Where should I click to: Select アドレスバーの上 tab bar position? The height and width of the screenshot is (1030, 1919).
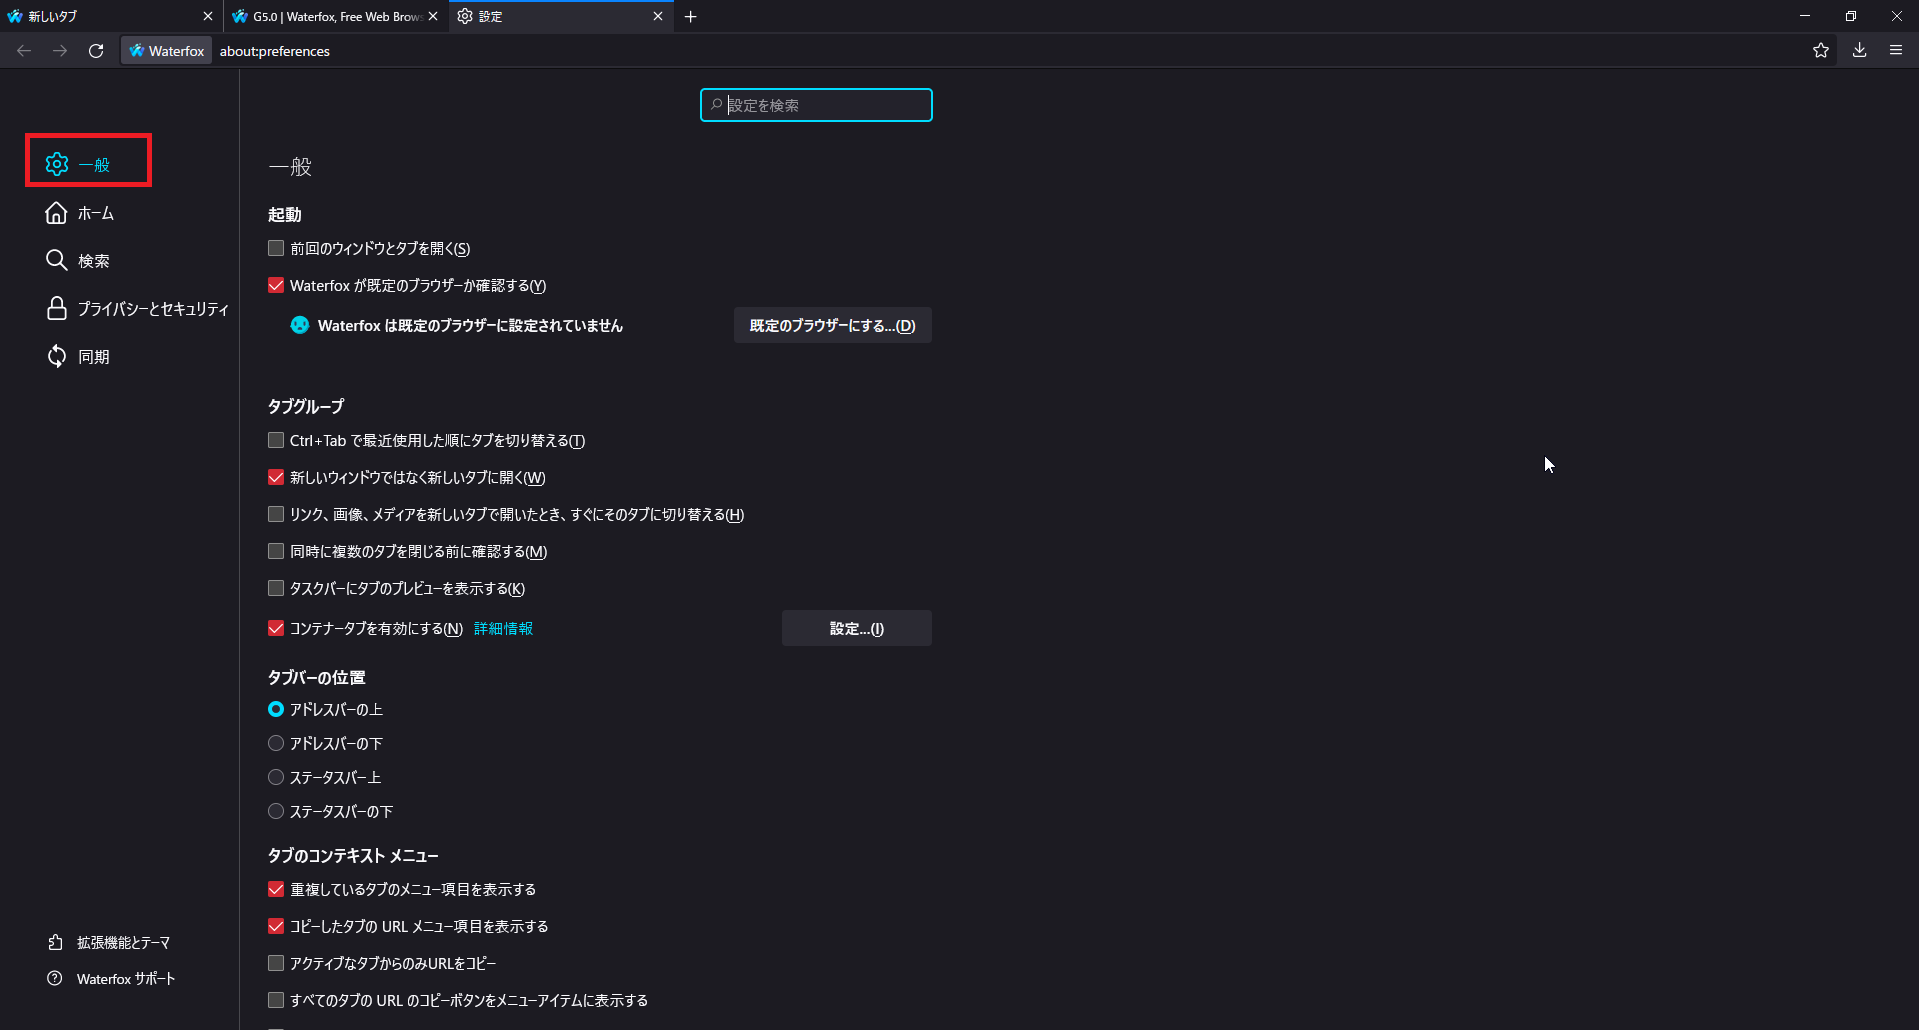click(276, 709)
